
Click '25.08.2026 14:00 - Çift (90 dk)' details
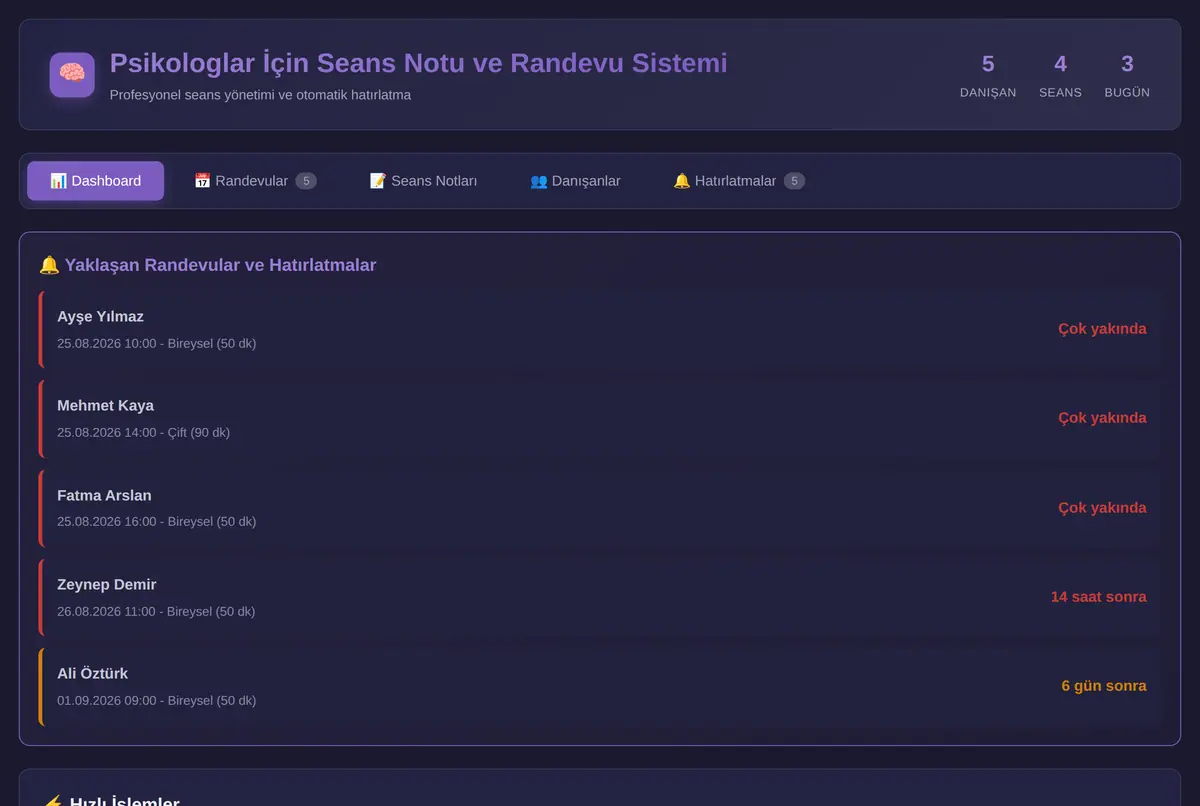(x=143, y=432)
